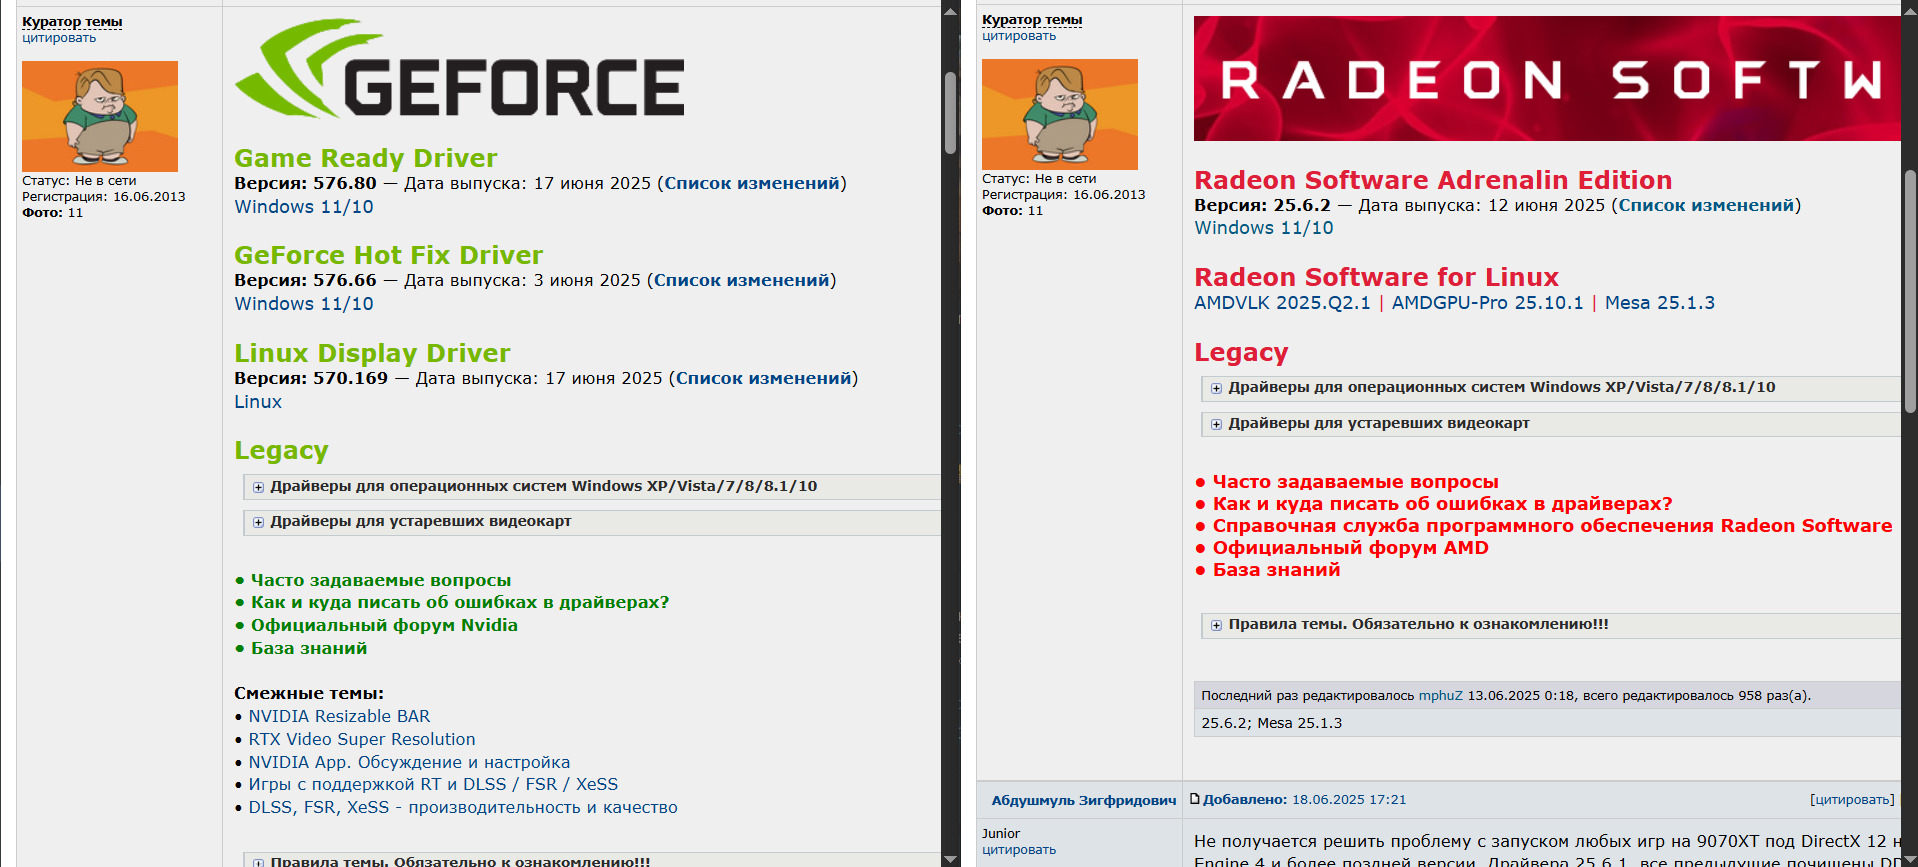Open 'NVIDIA Resizable BAR' related topic
This screenshot has width=1918, height=867.
[x=339, y=716]
